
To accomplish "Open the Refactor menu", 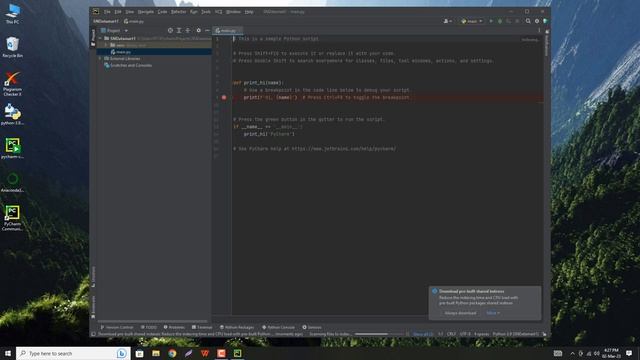I will coord(178,12).
